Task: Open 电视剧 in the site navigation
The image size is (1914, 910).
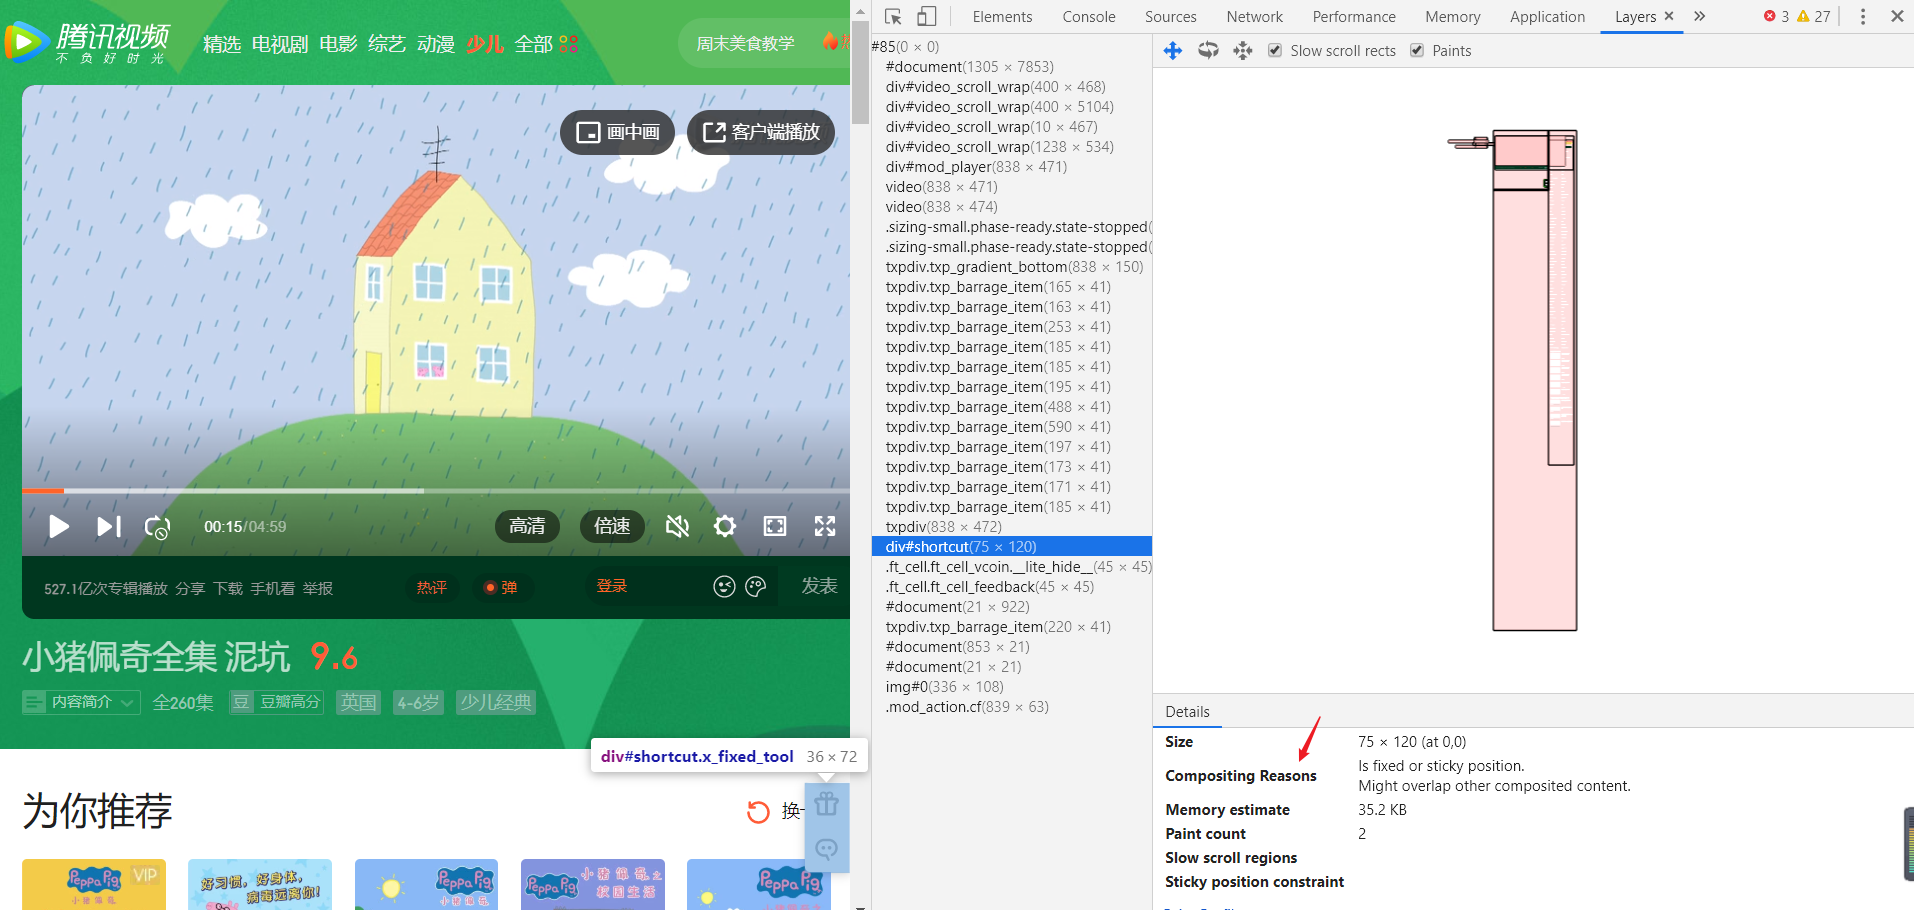Action: click(x=280, y=44)
